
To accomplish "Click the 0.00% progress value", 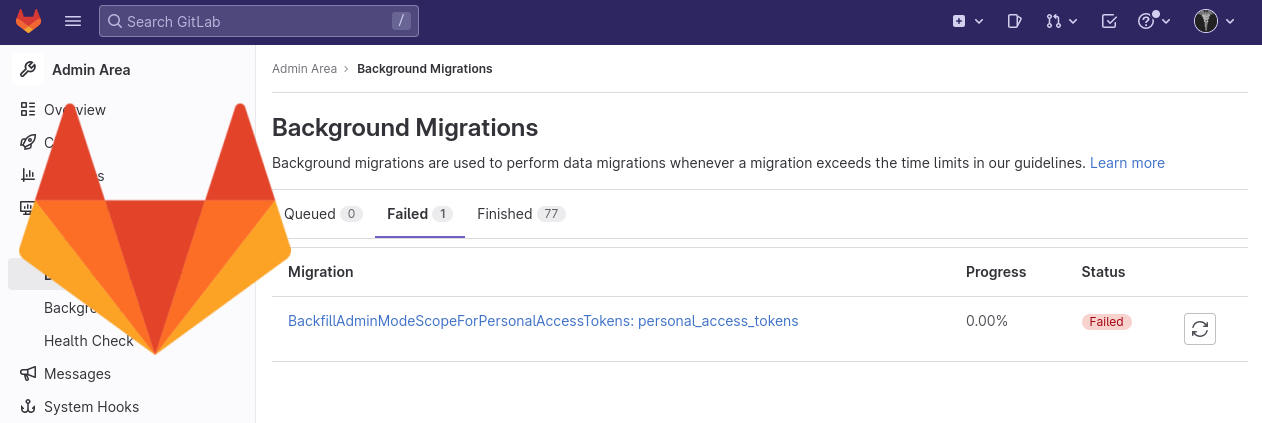I will coord(987,321).
